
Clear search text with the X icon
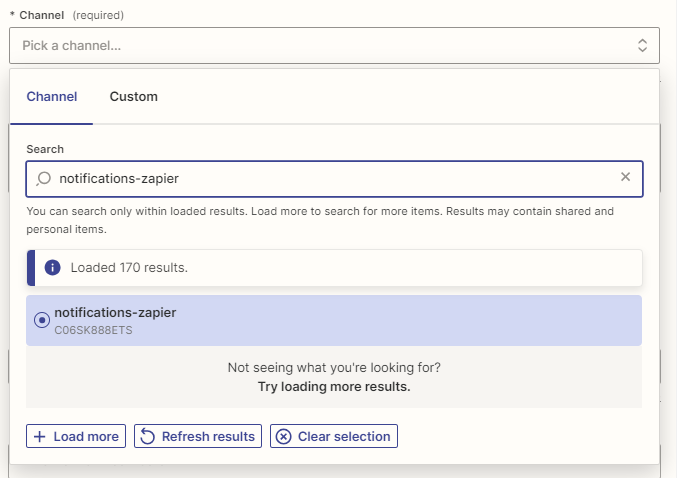coord(625,177)
